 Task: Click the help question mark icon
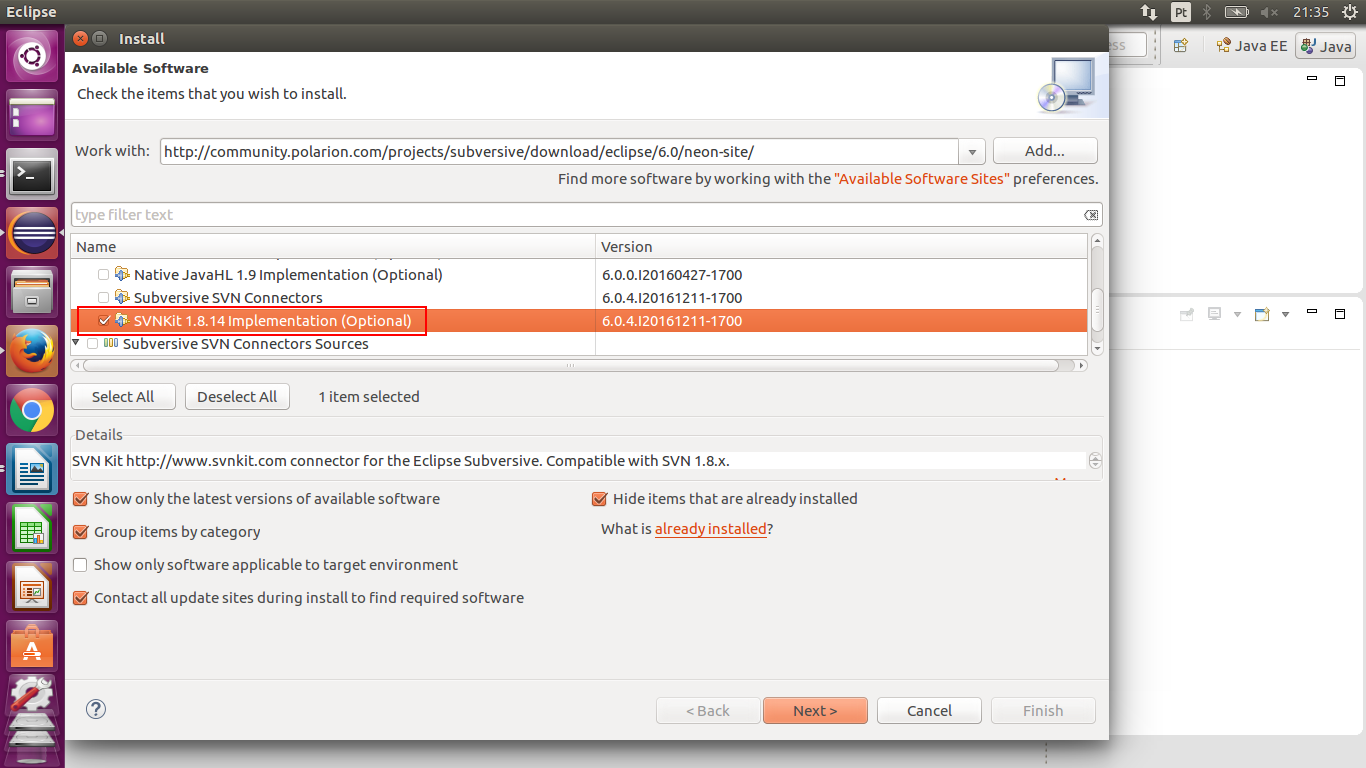95,709
